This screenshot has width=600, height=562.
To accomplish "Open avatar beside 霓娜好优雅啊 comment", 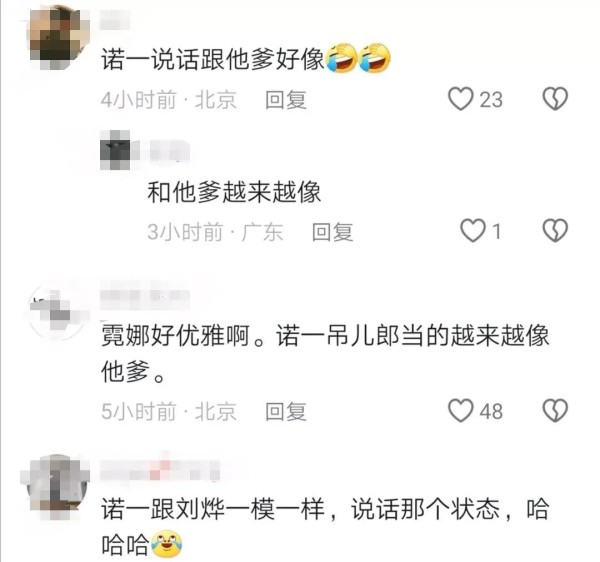I will click(59, 312).
